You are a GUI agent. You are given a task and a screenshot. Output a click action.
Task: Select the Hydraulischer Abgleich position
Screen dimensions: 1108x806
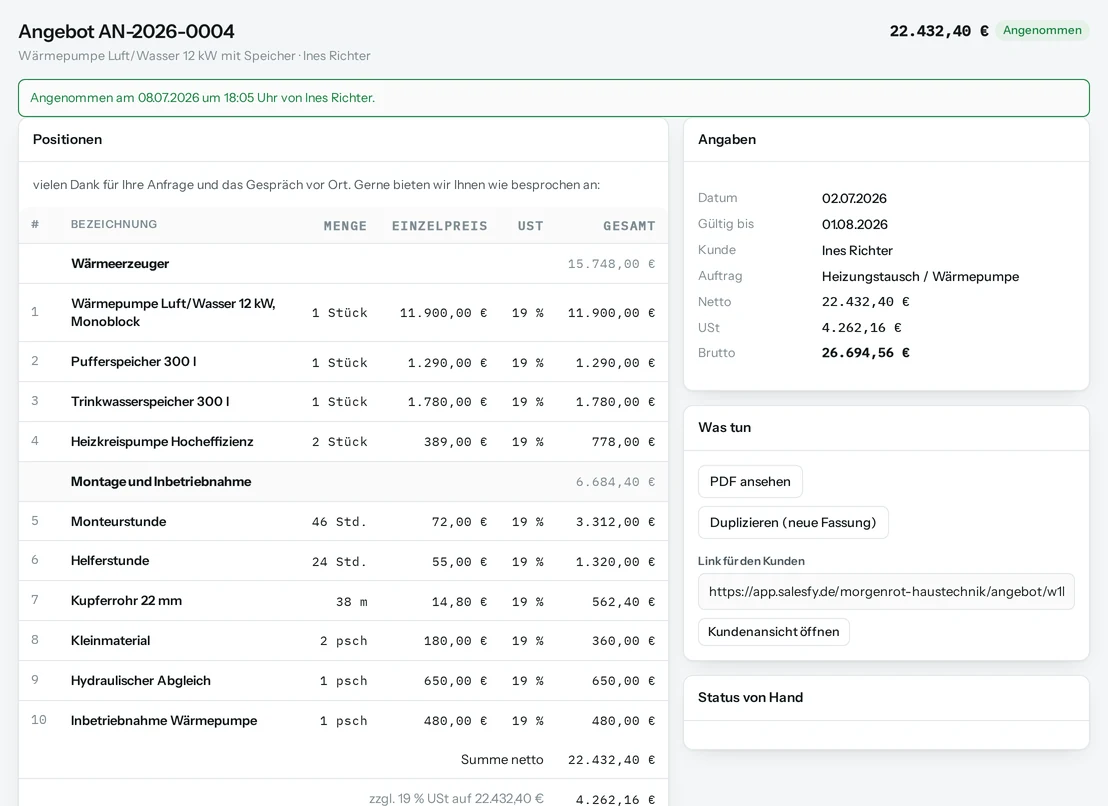[x=343, y=681]
